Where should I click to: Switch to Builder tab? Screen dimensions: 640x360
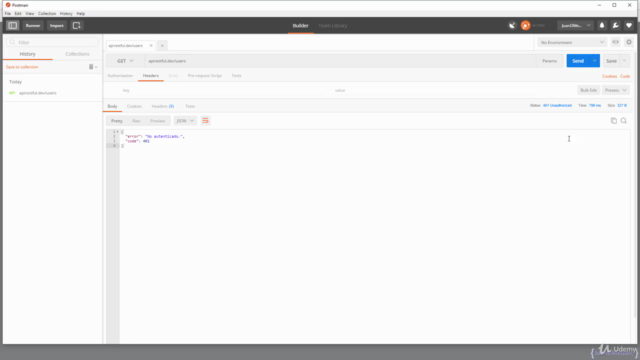click(300, 25)
